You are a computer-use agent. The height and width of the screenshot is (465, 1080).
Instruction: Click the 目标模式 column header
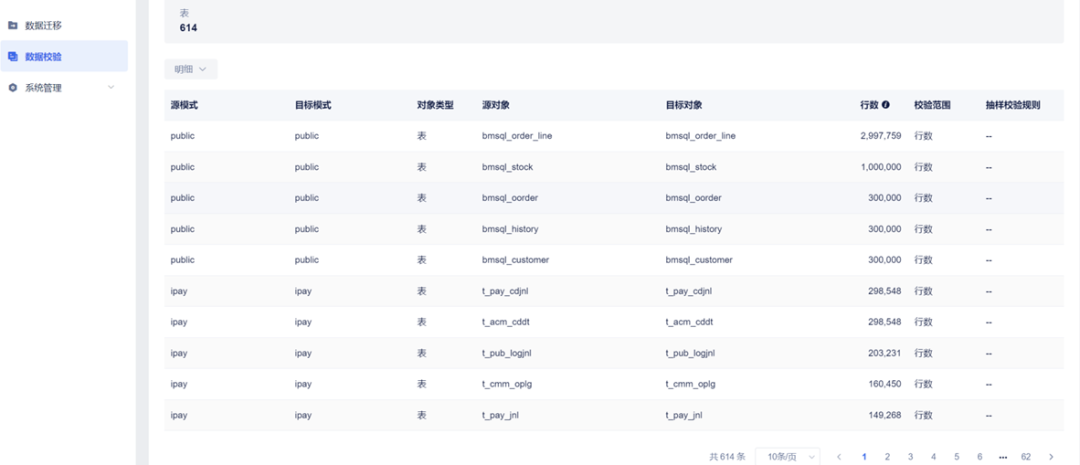[x=313, y=105]
